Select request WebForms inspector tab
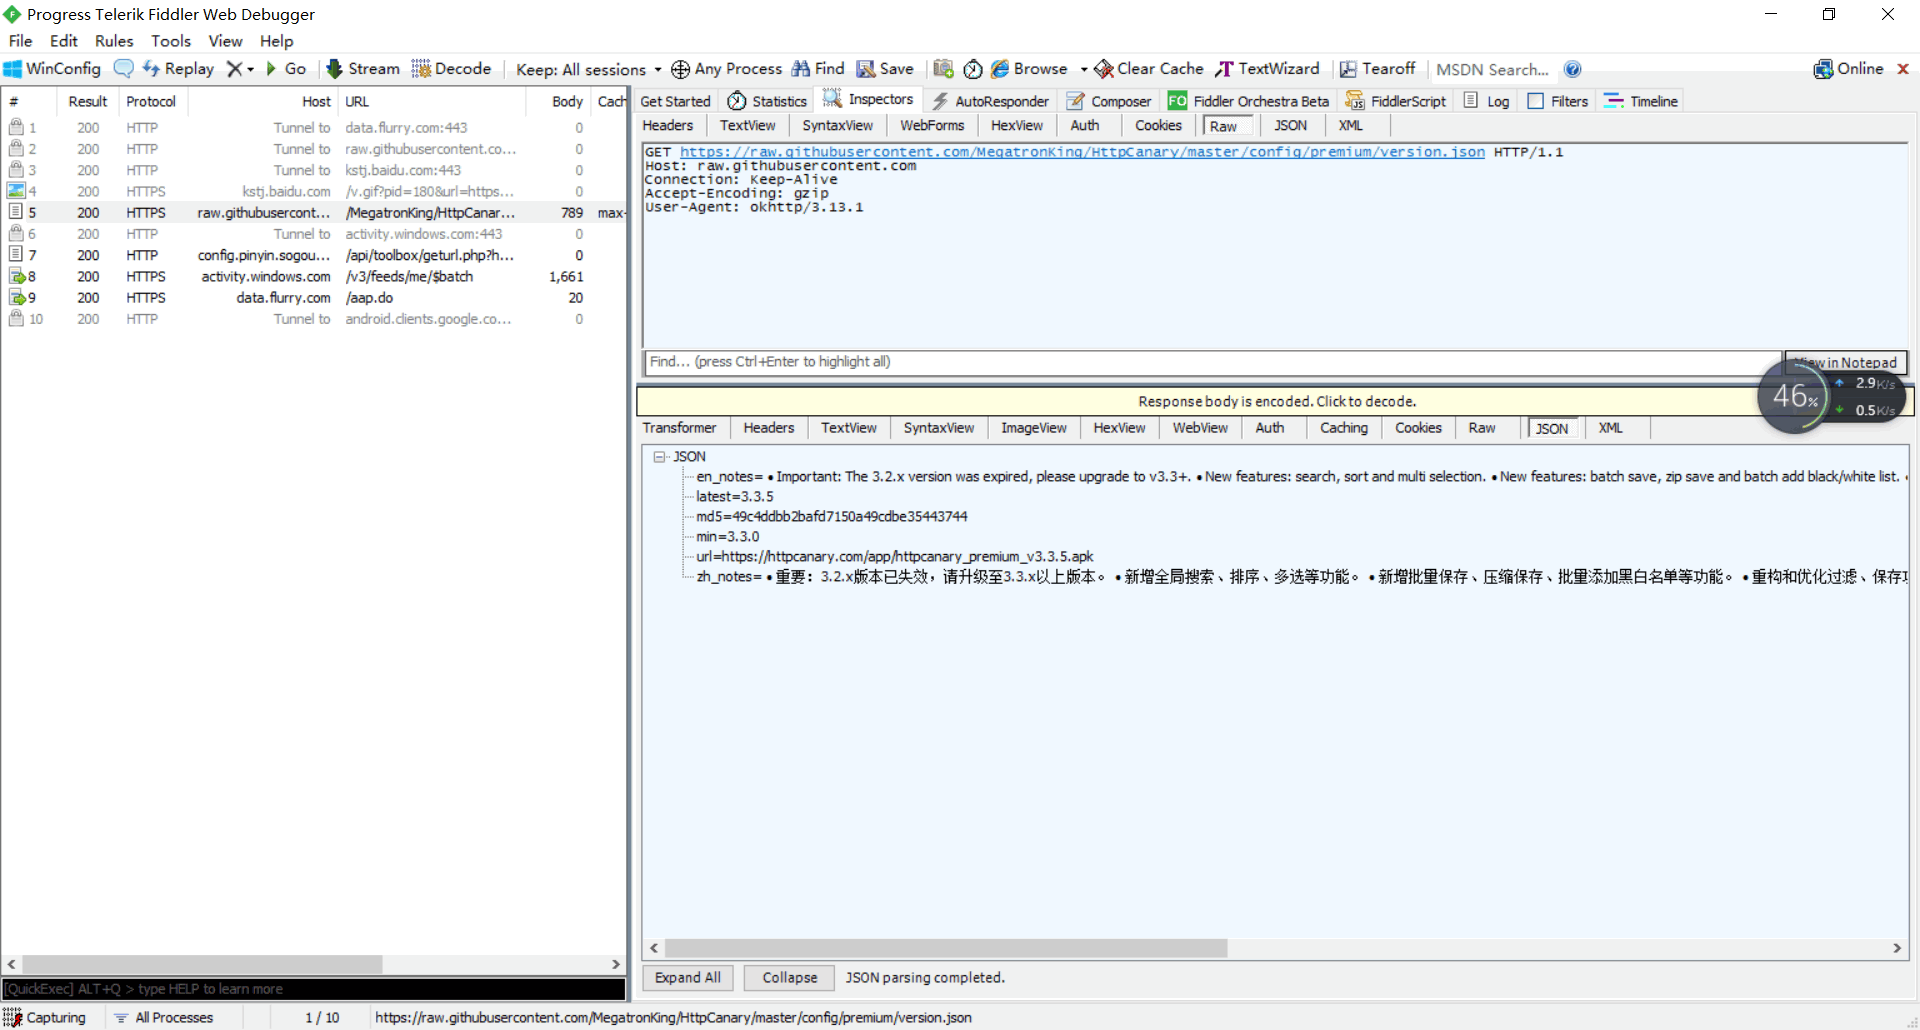 tap(932, 125)
